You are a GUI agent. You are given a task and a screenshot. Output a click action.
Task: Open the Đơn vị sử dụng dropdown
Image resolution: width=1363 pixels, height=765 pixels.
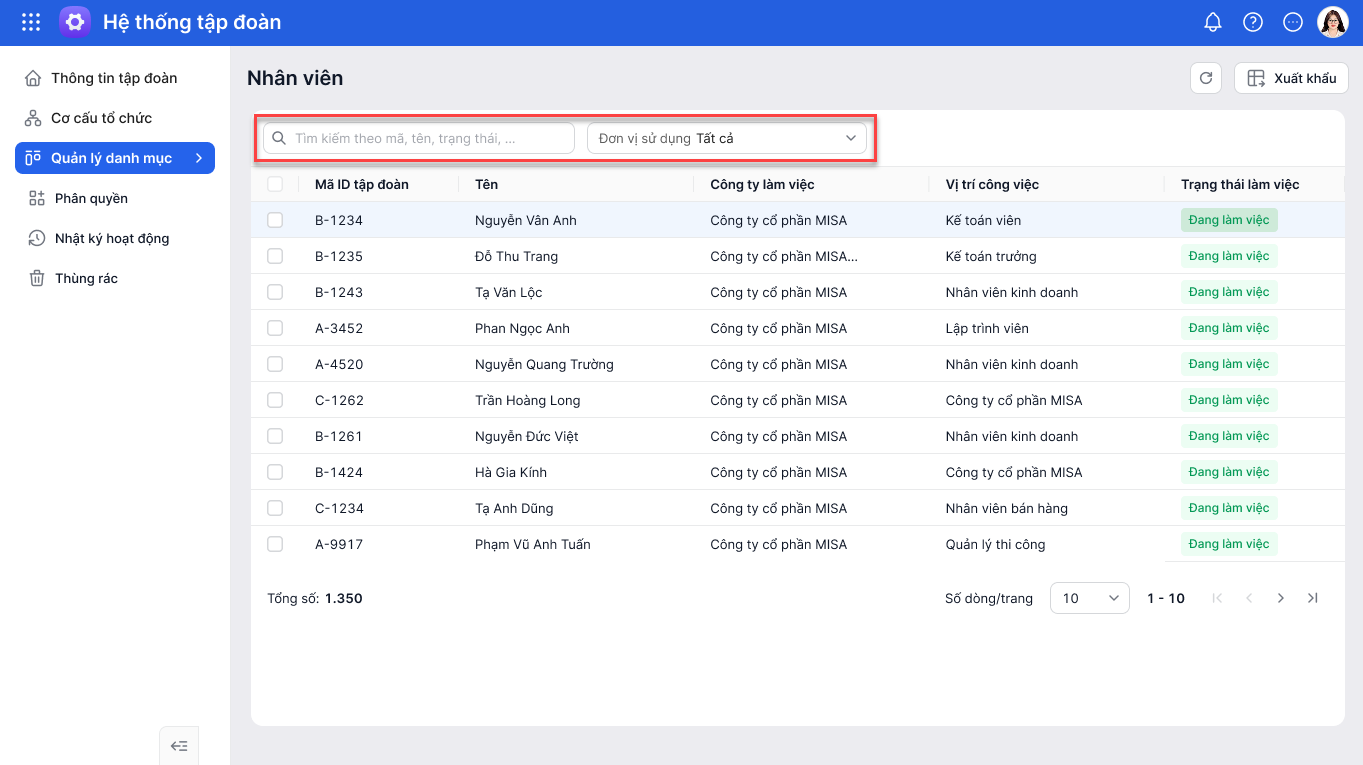pos(727,138)
